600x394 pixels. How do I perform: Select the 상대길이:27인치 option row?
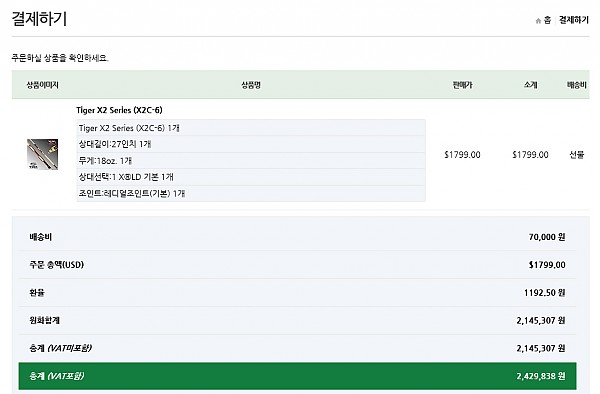pyautogui.click(x=251, y=144)
